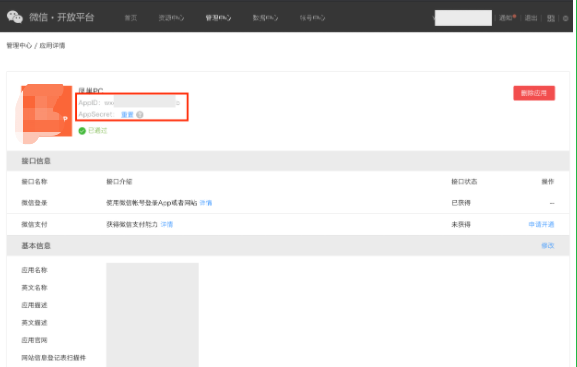This screenshot has width=577, height=367.
Task: Open 帐号中心 in the top navigation
Action: point(312,18)
